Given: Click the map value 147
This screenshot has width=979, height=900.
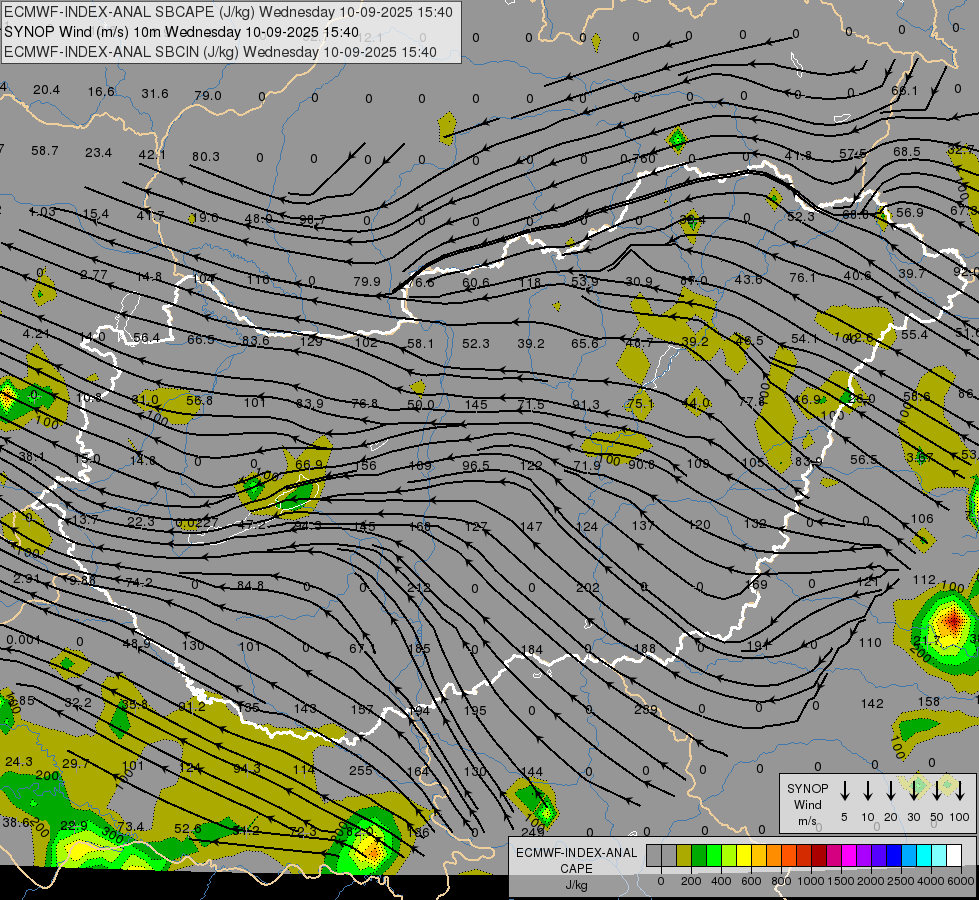Looking at the screenshot, I should click(531, 527).
